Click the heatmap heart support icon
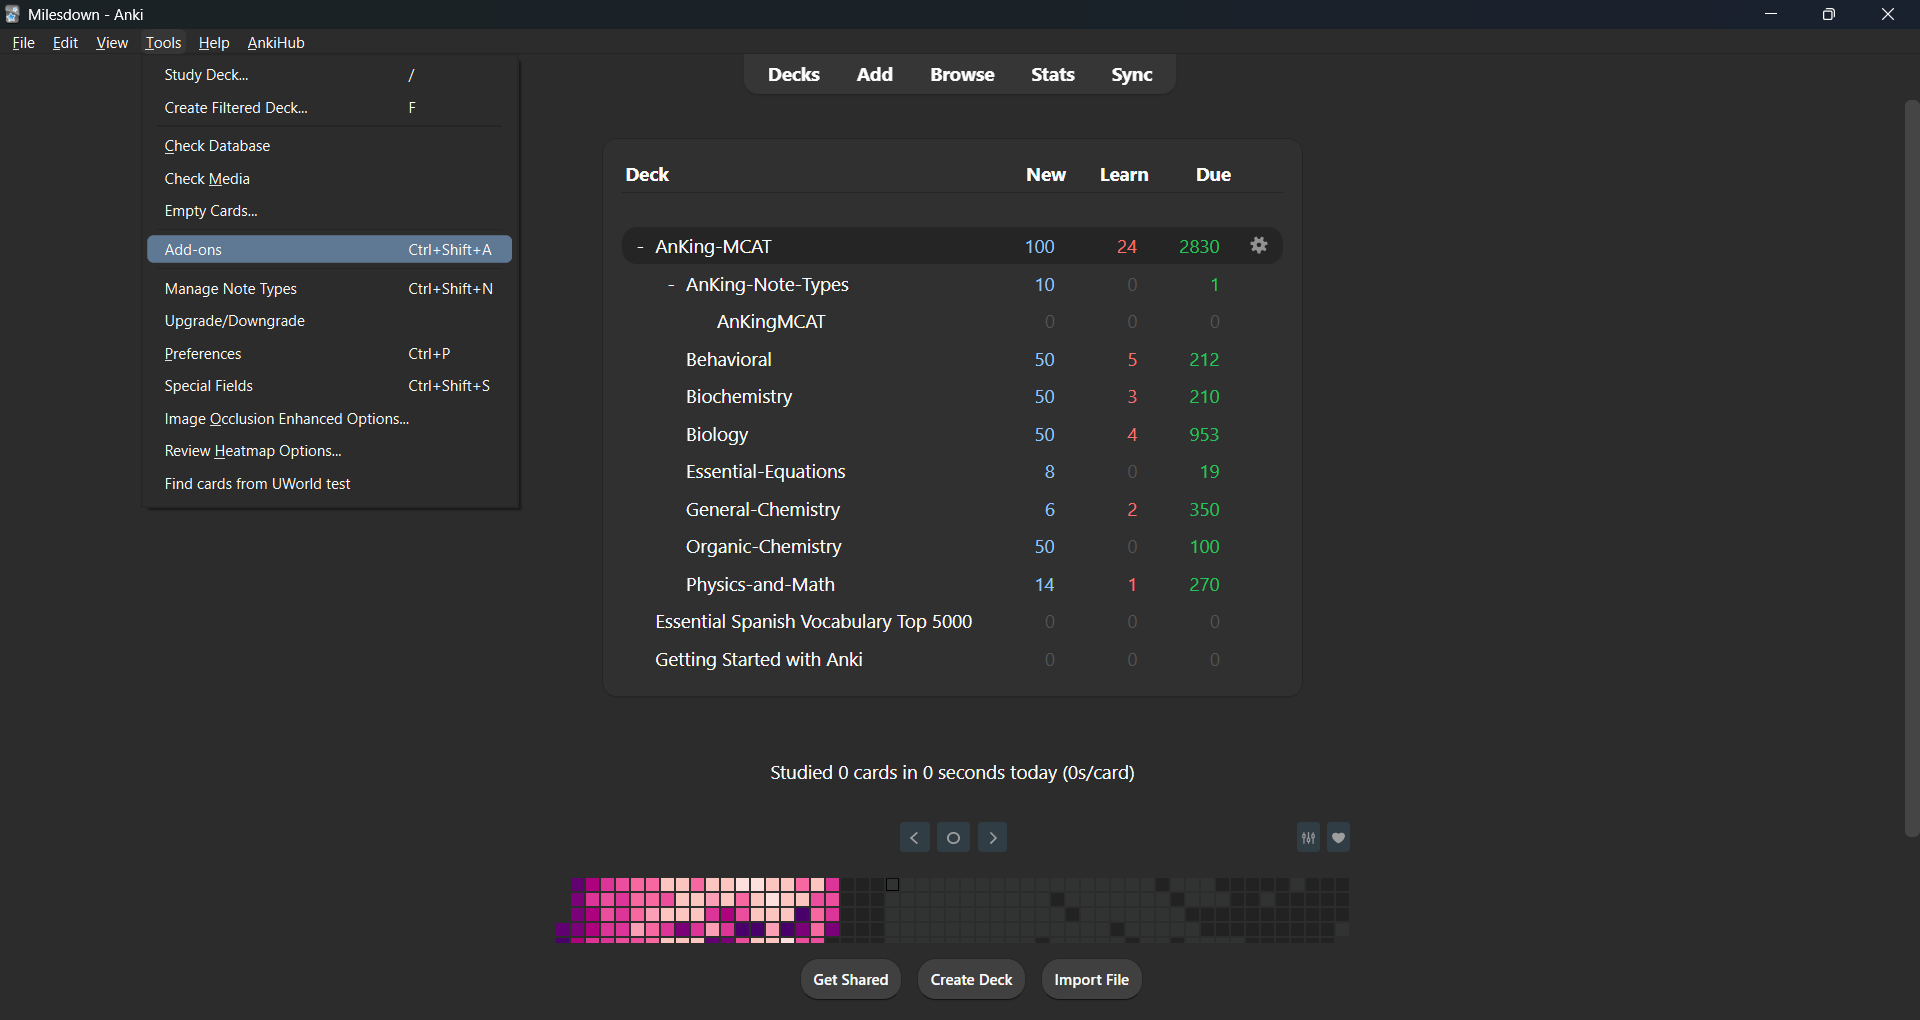The image size is (1920, 1020). pyautogui.click(x=1339, y=837)
